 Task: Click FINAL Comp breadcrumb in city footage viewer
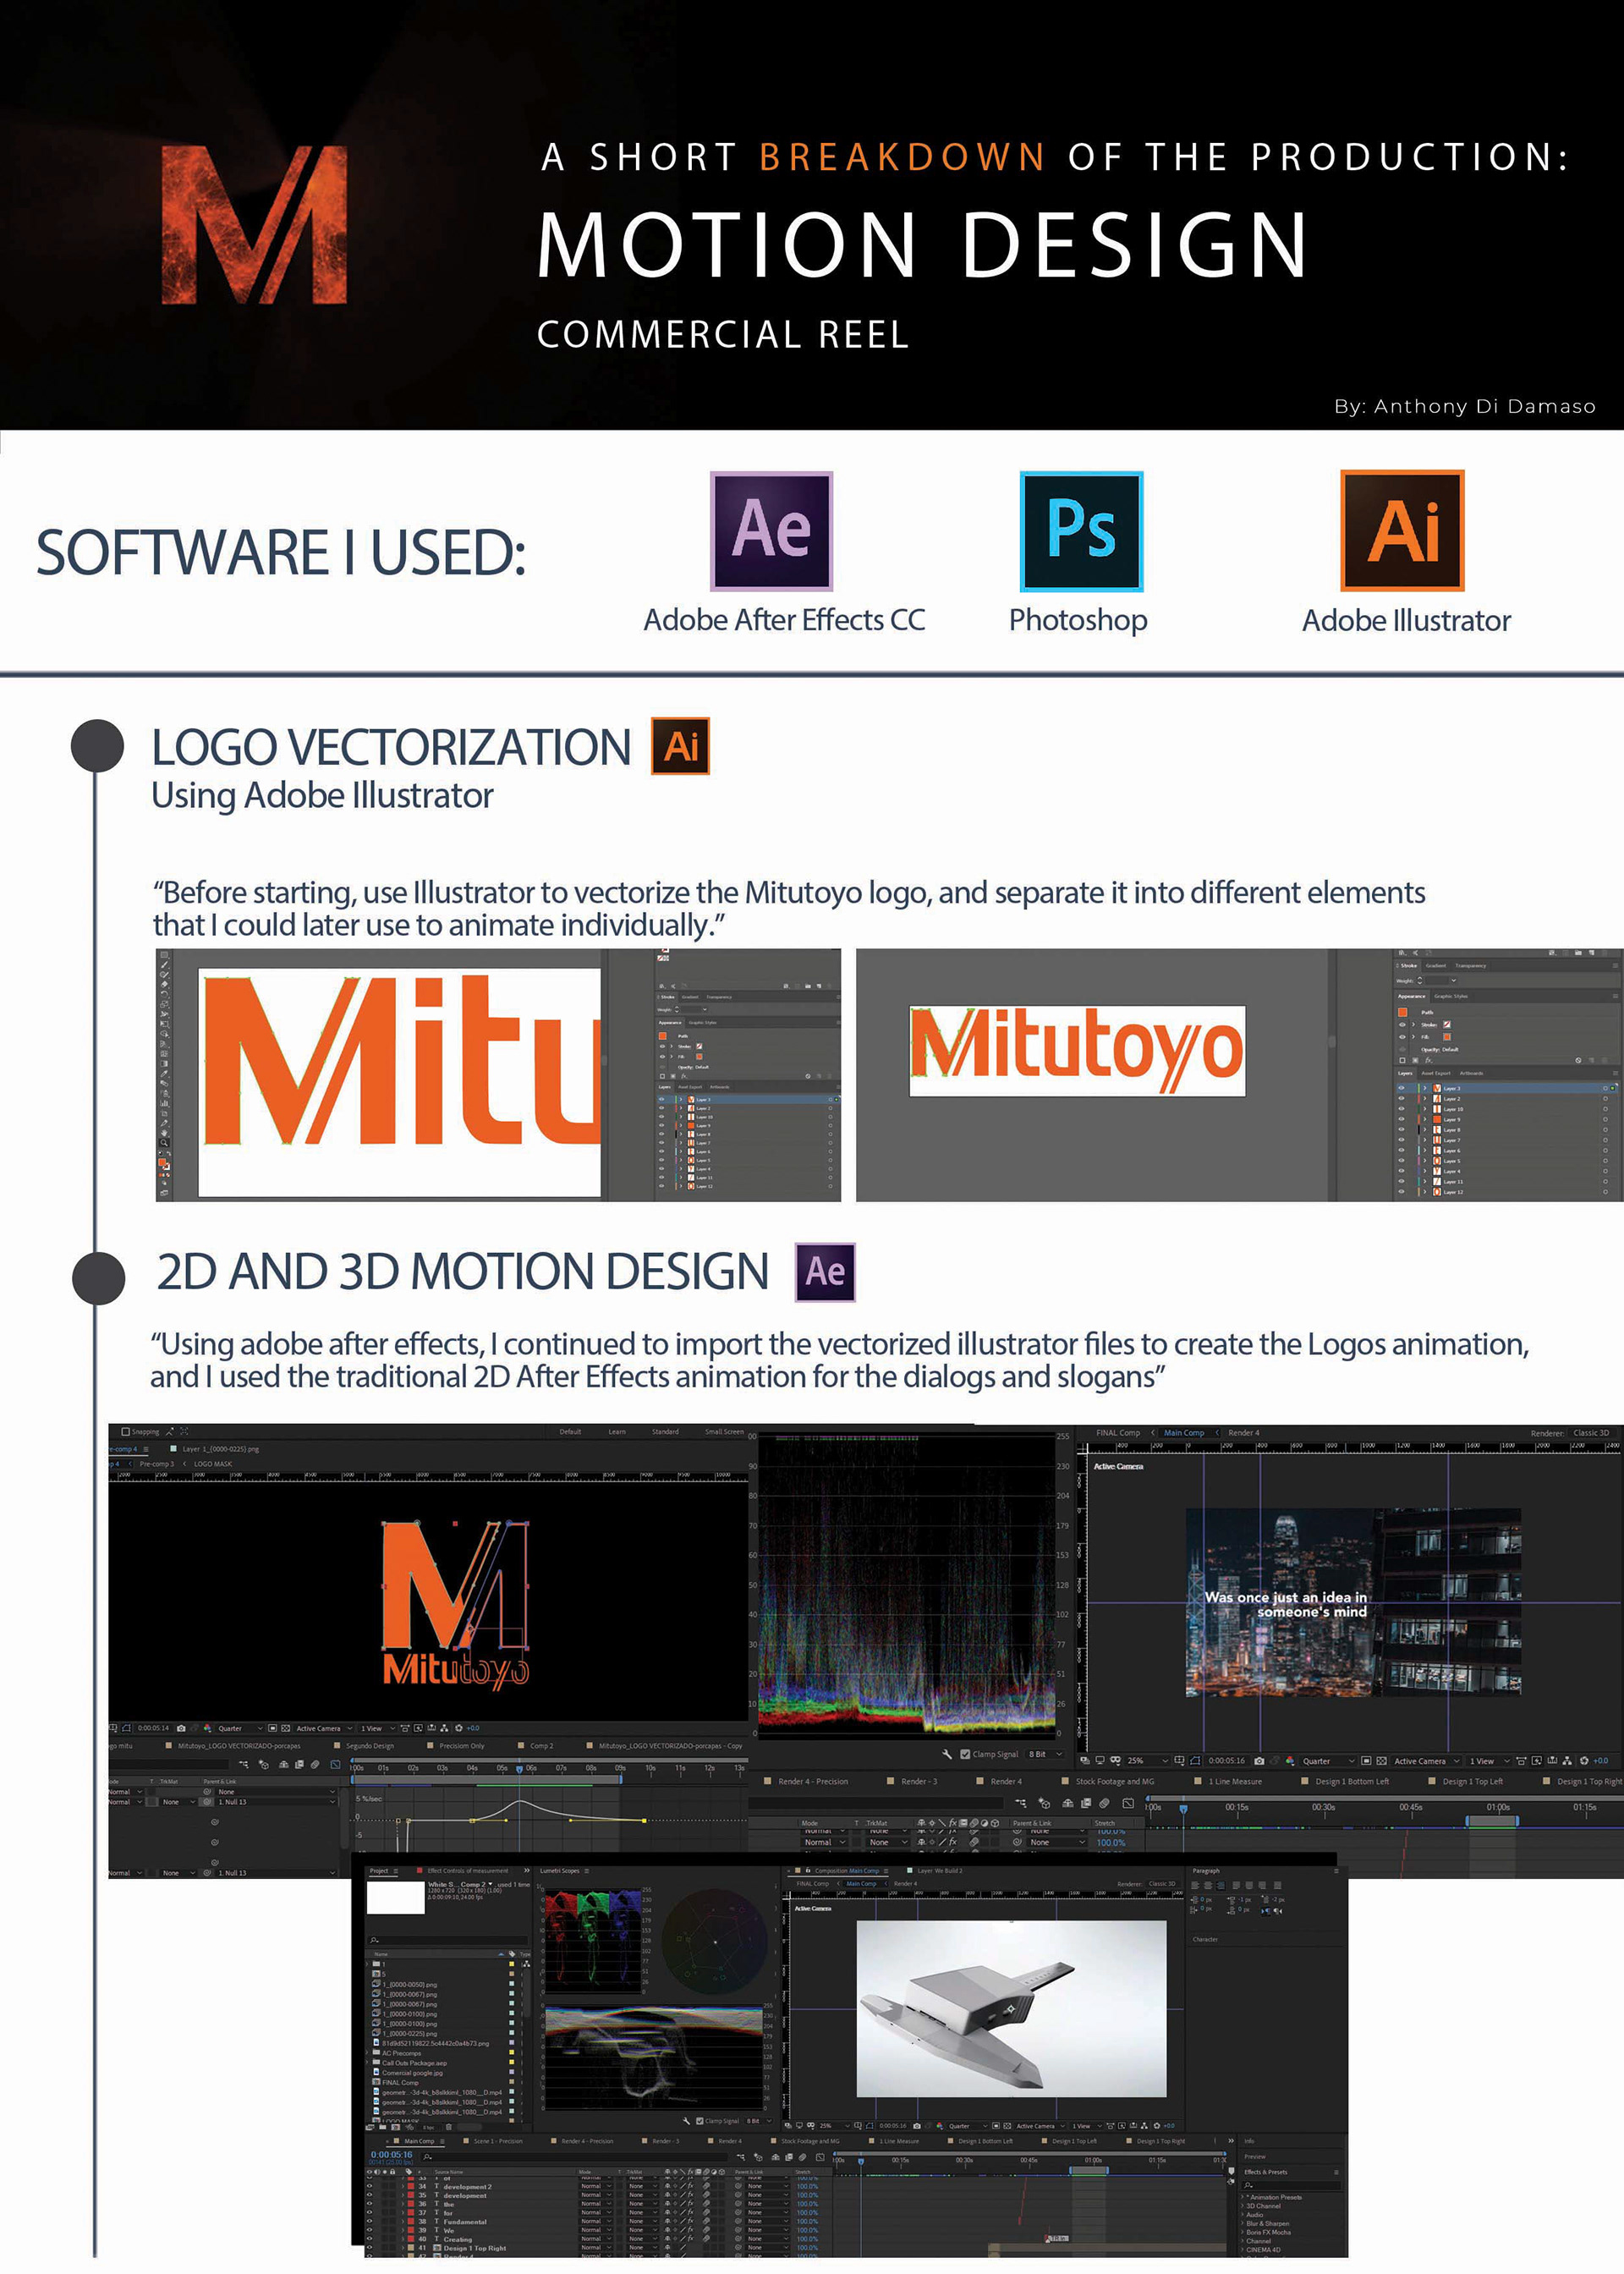1118,1433
